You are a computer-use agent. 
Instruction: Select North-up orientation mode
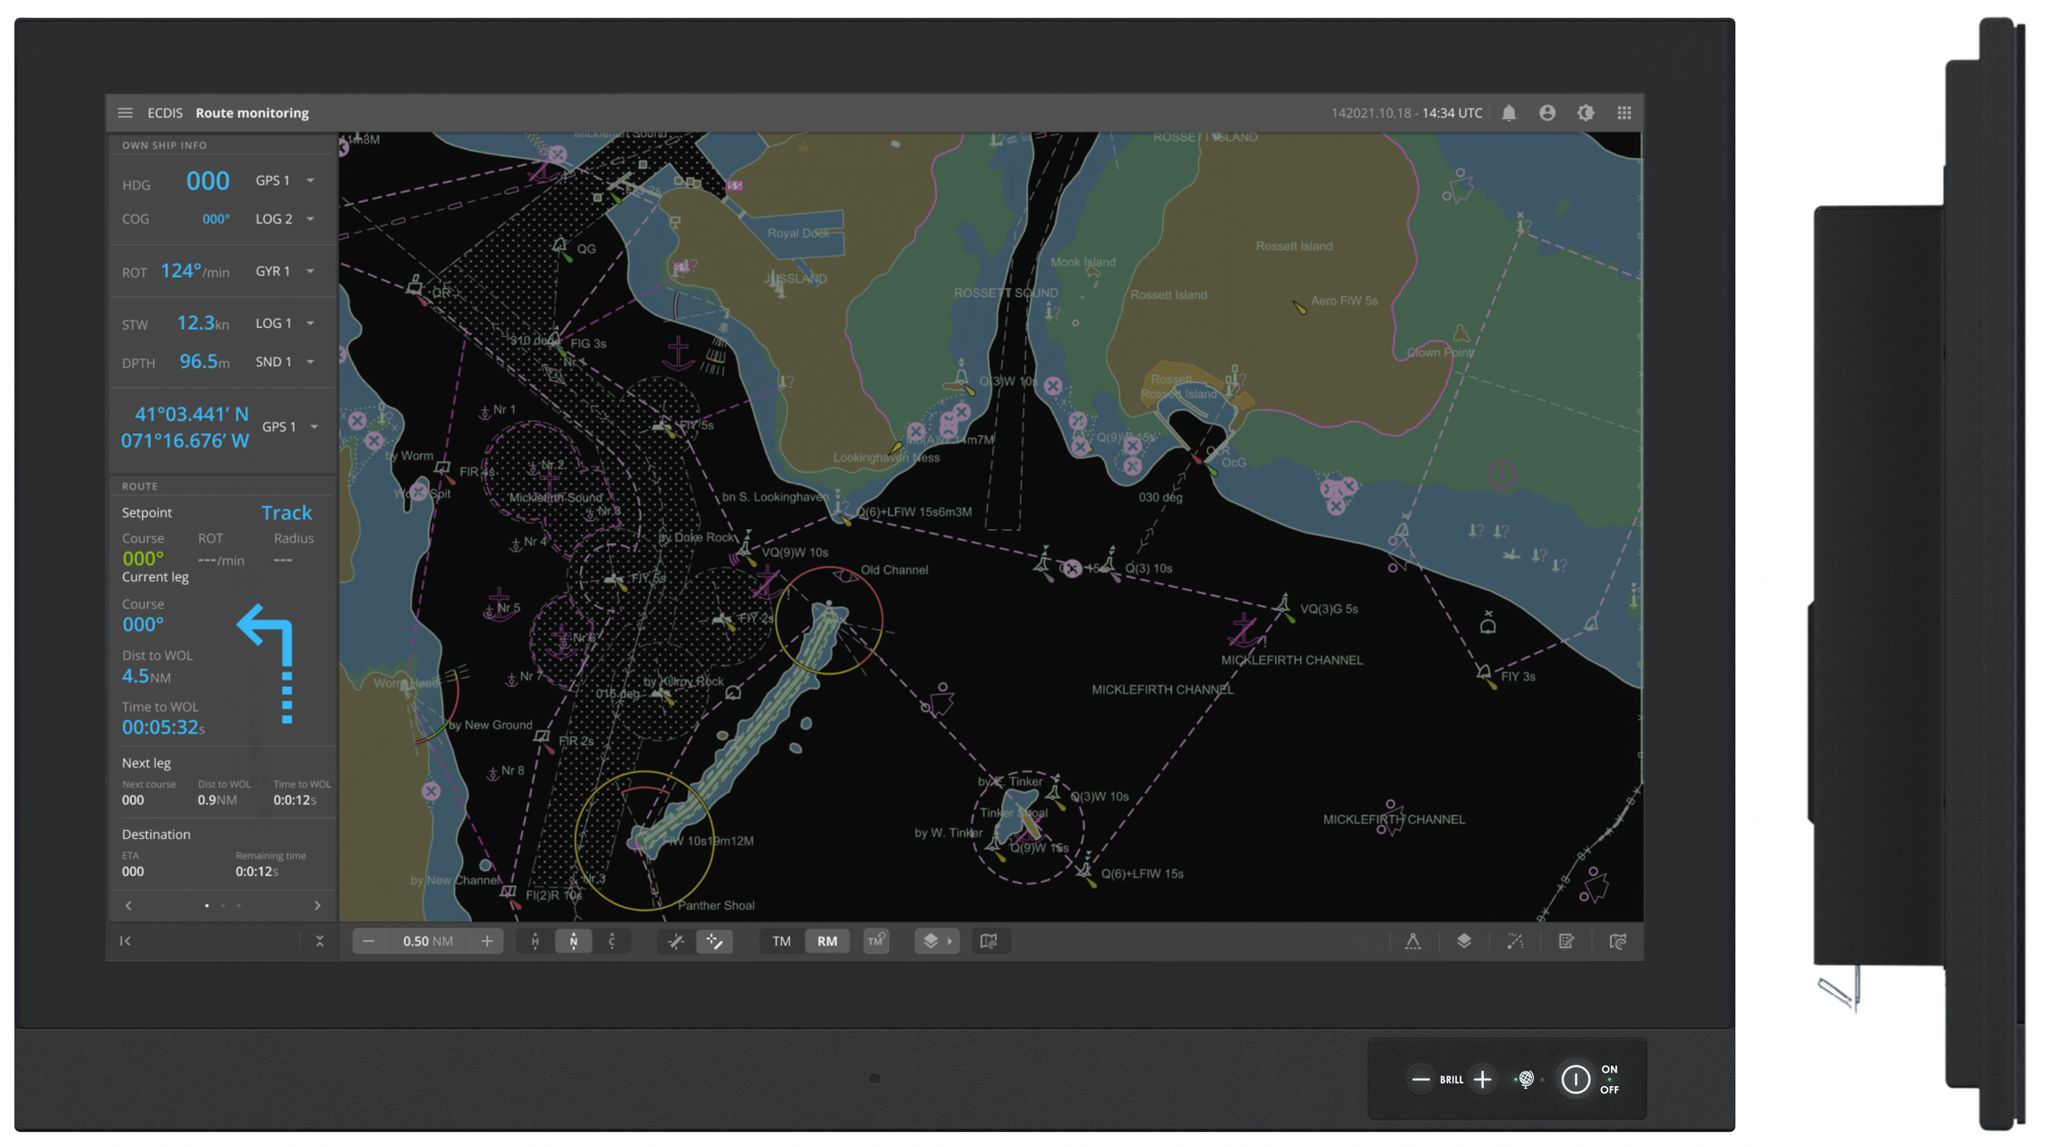(573, 941)
